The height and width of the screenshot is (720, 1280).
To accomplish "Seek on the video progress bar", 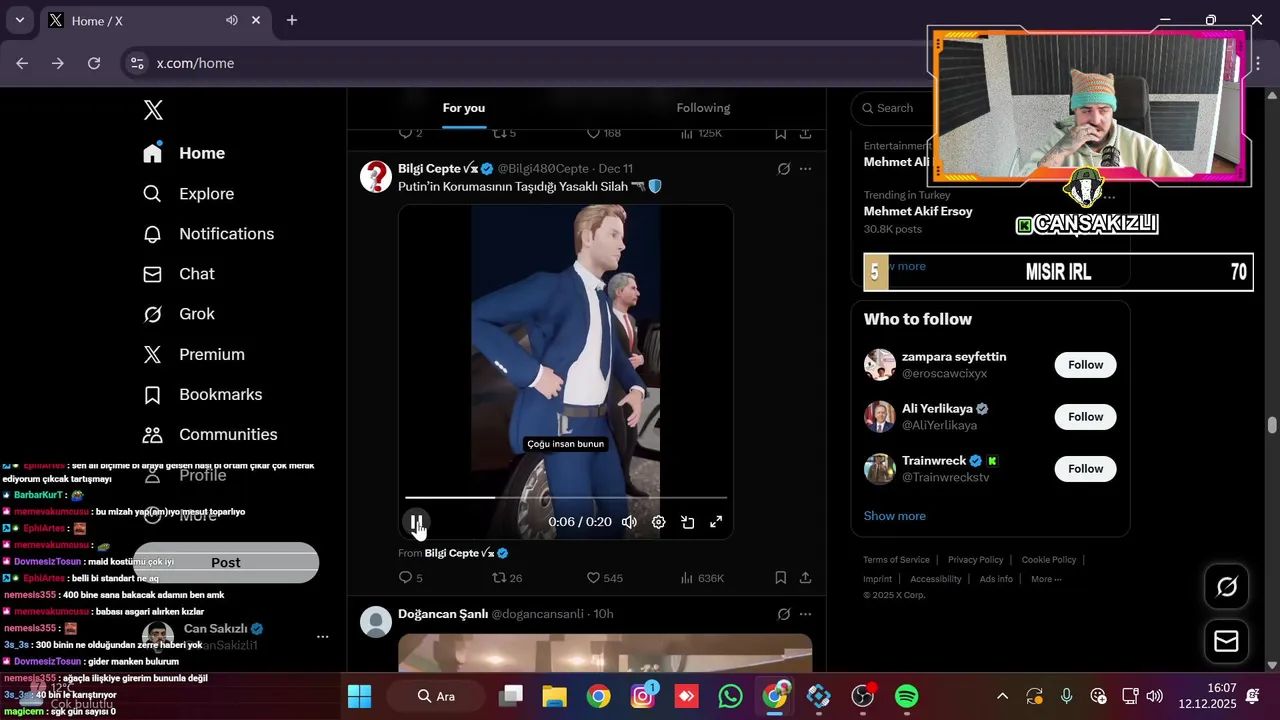I will point(566,497).
